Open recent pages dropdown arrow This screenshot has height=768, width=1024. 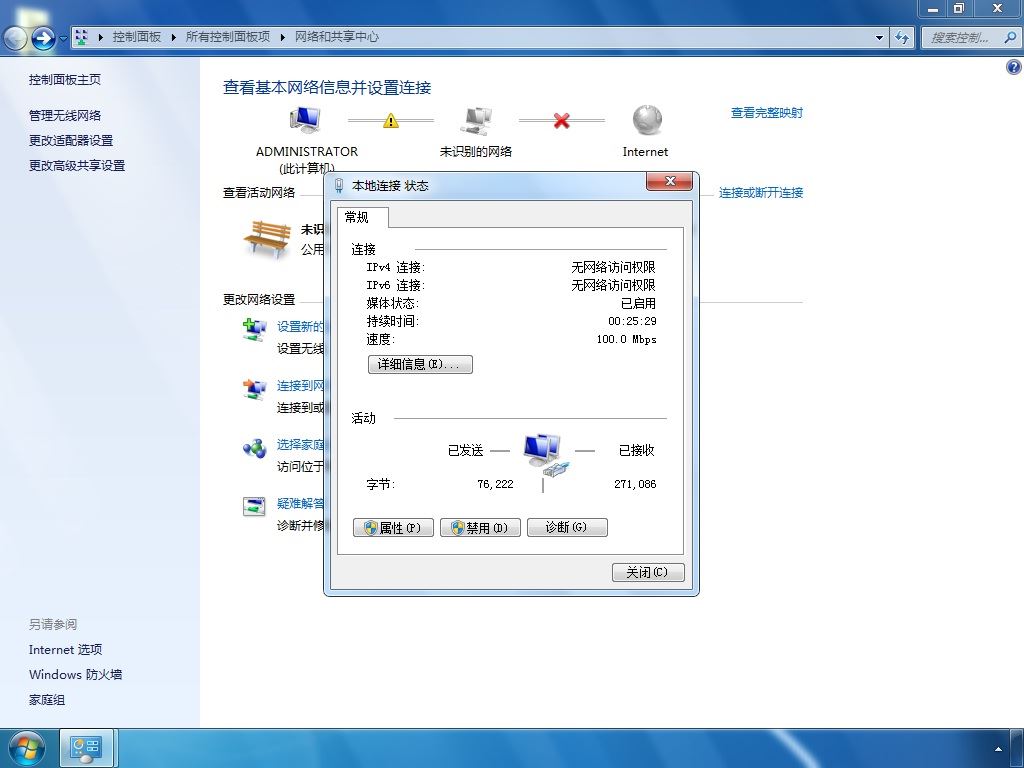coord(63,38)
